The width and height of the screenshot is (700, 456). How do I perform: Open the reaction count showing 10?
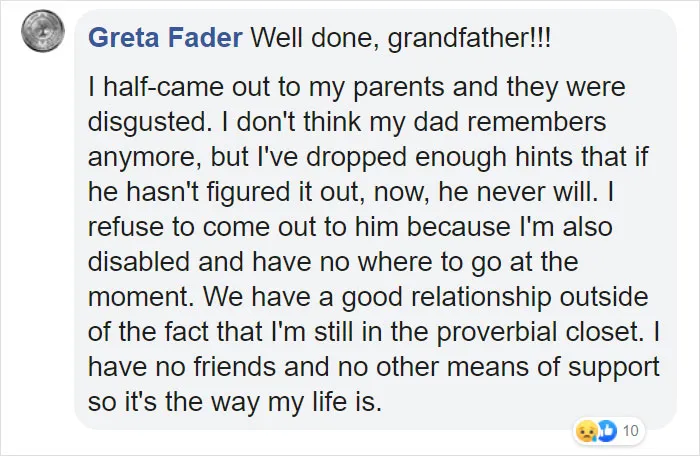click(630, 431)
